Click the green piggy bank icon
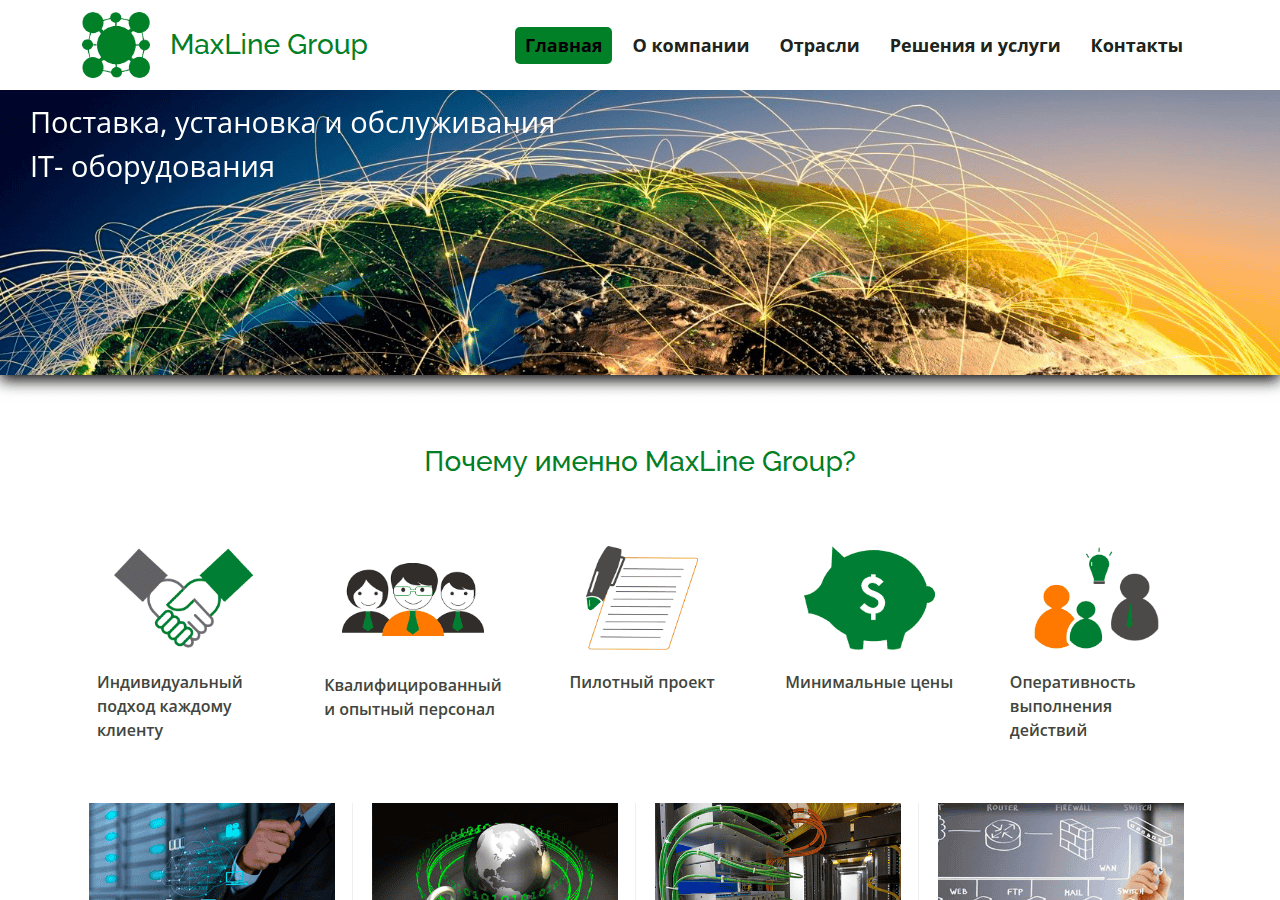 [x=870, y=597]
